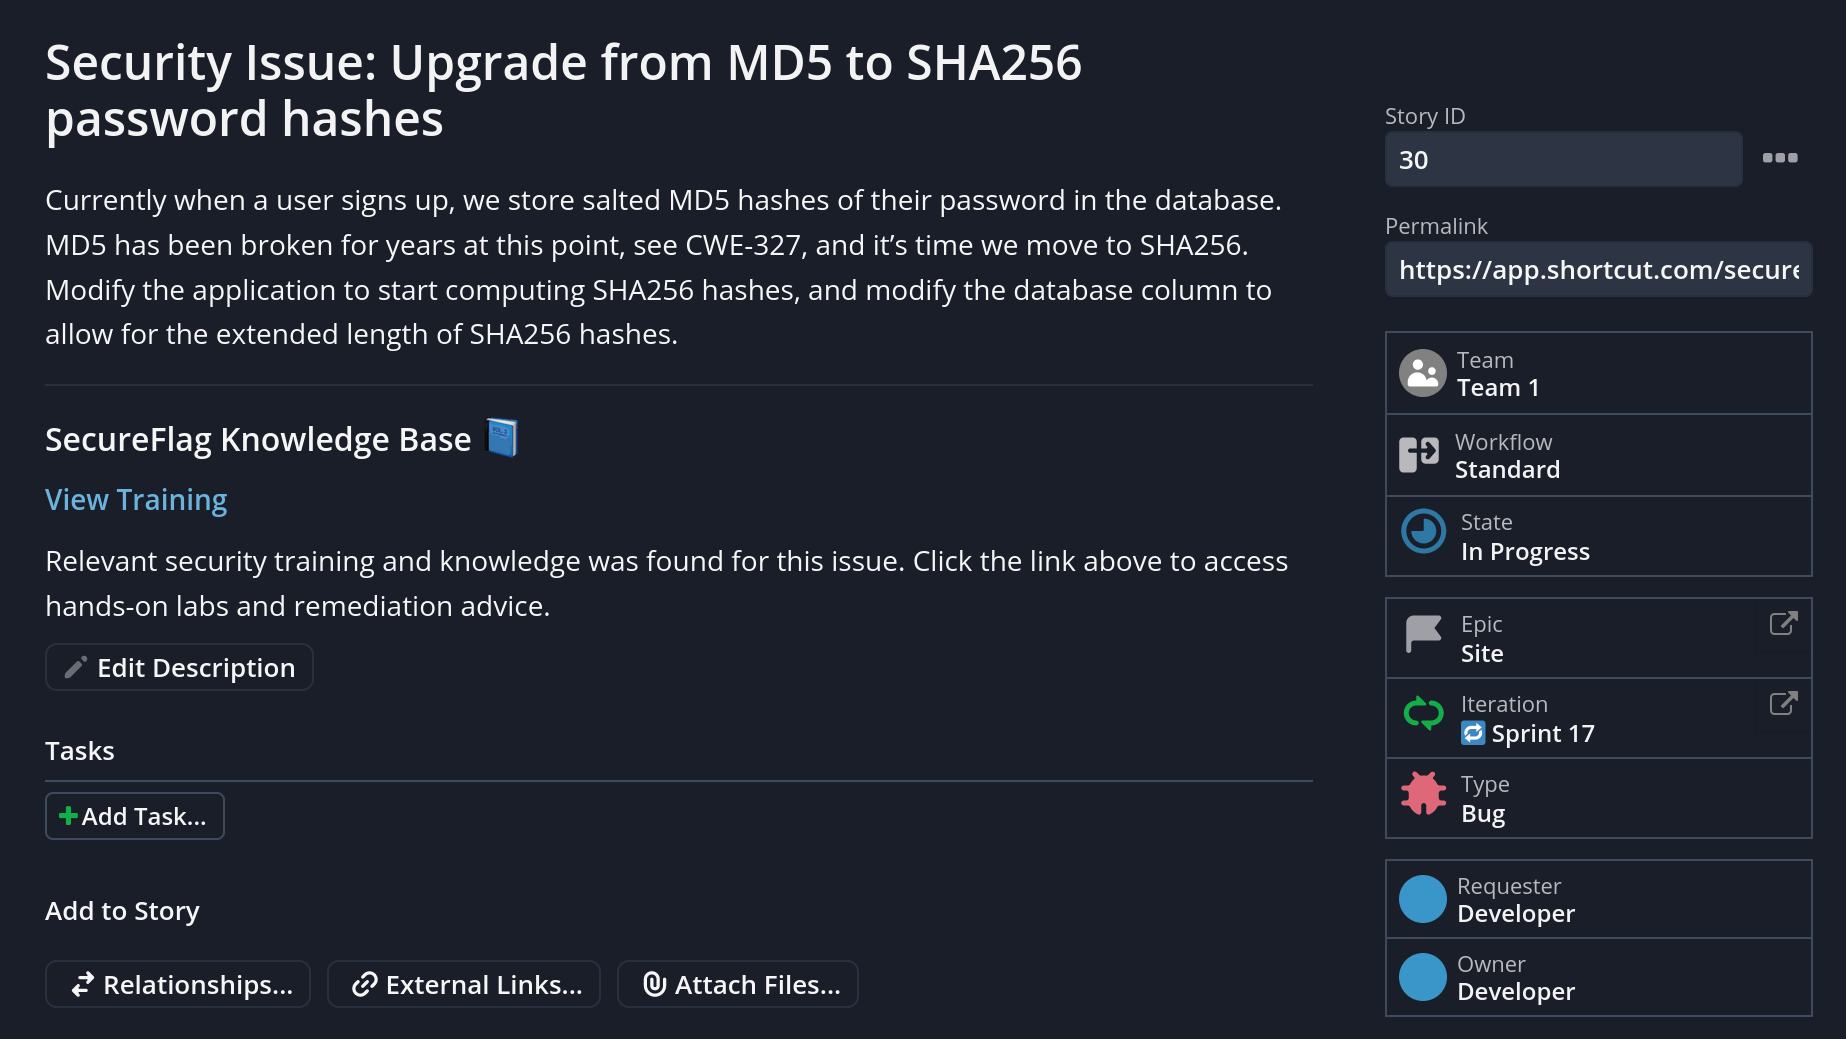The image size is (1846, 1039).
Task: Change the Owner field
Action: click(x=1598, y=977)
